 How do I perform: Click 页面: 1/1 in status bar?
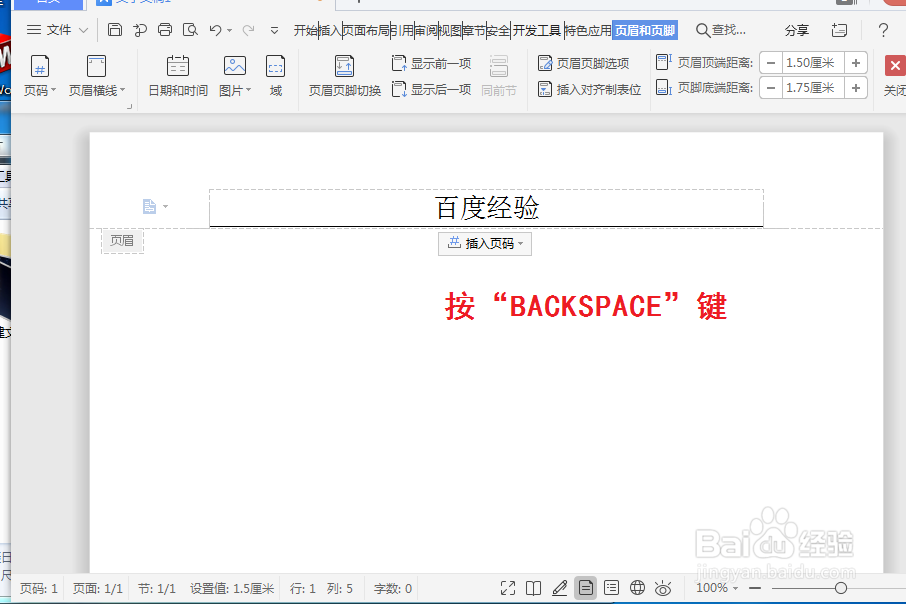pyautogui.click(x=98, y=588)
